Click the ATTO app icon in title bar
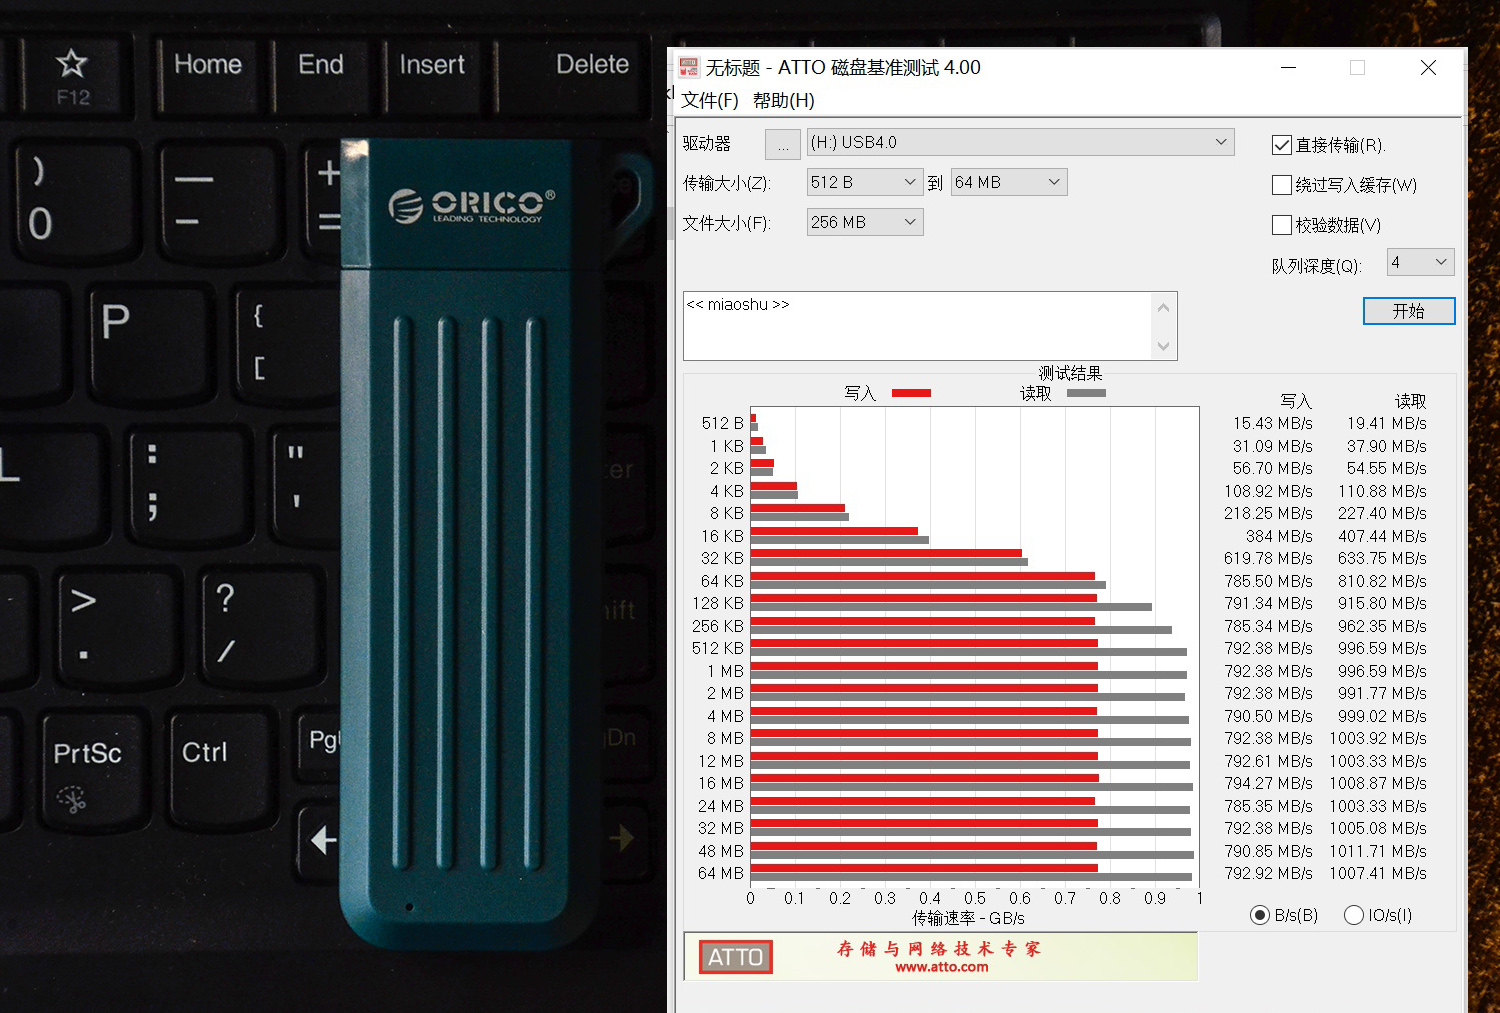 pos(689,67)
